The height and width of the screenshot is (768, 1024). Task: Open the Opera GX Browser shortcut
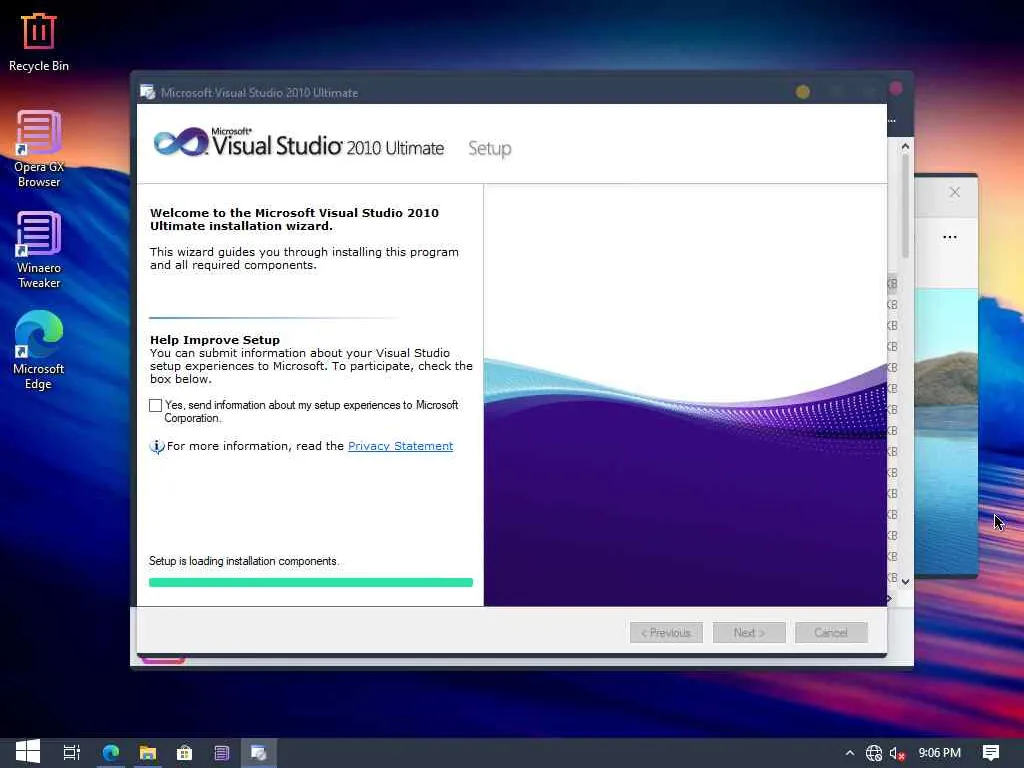[39, 149]
